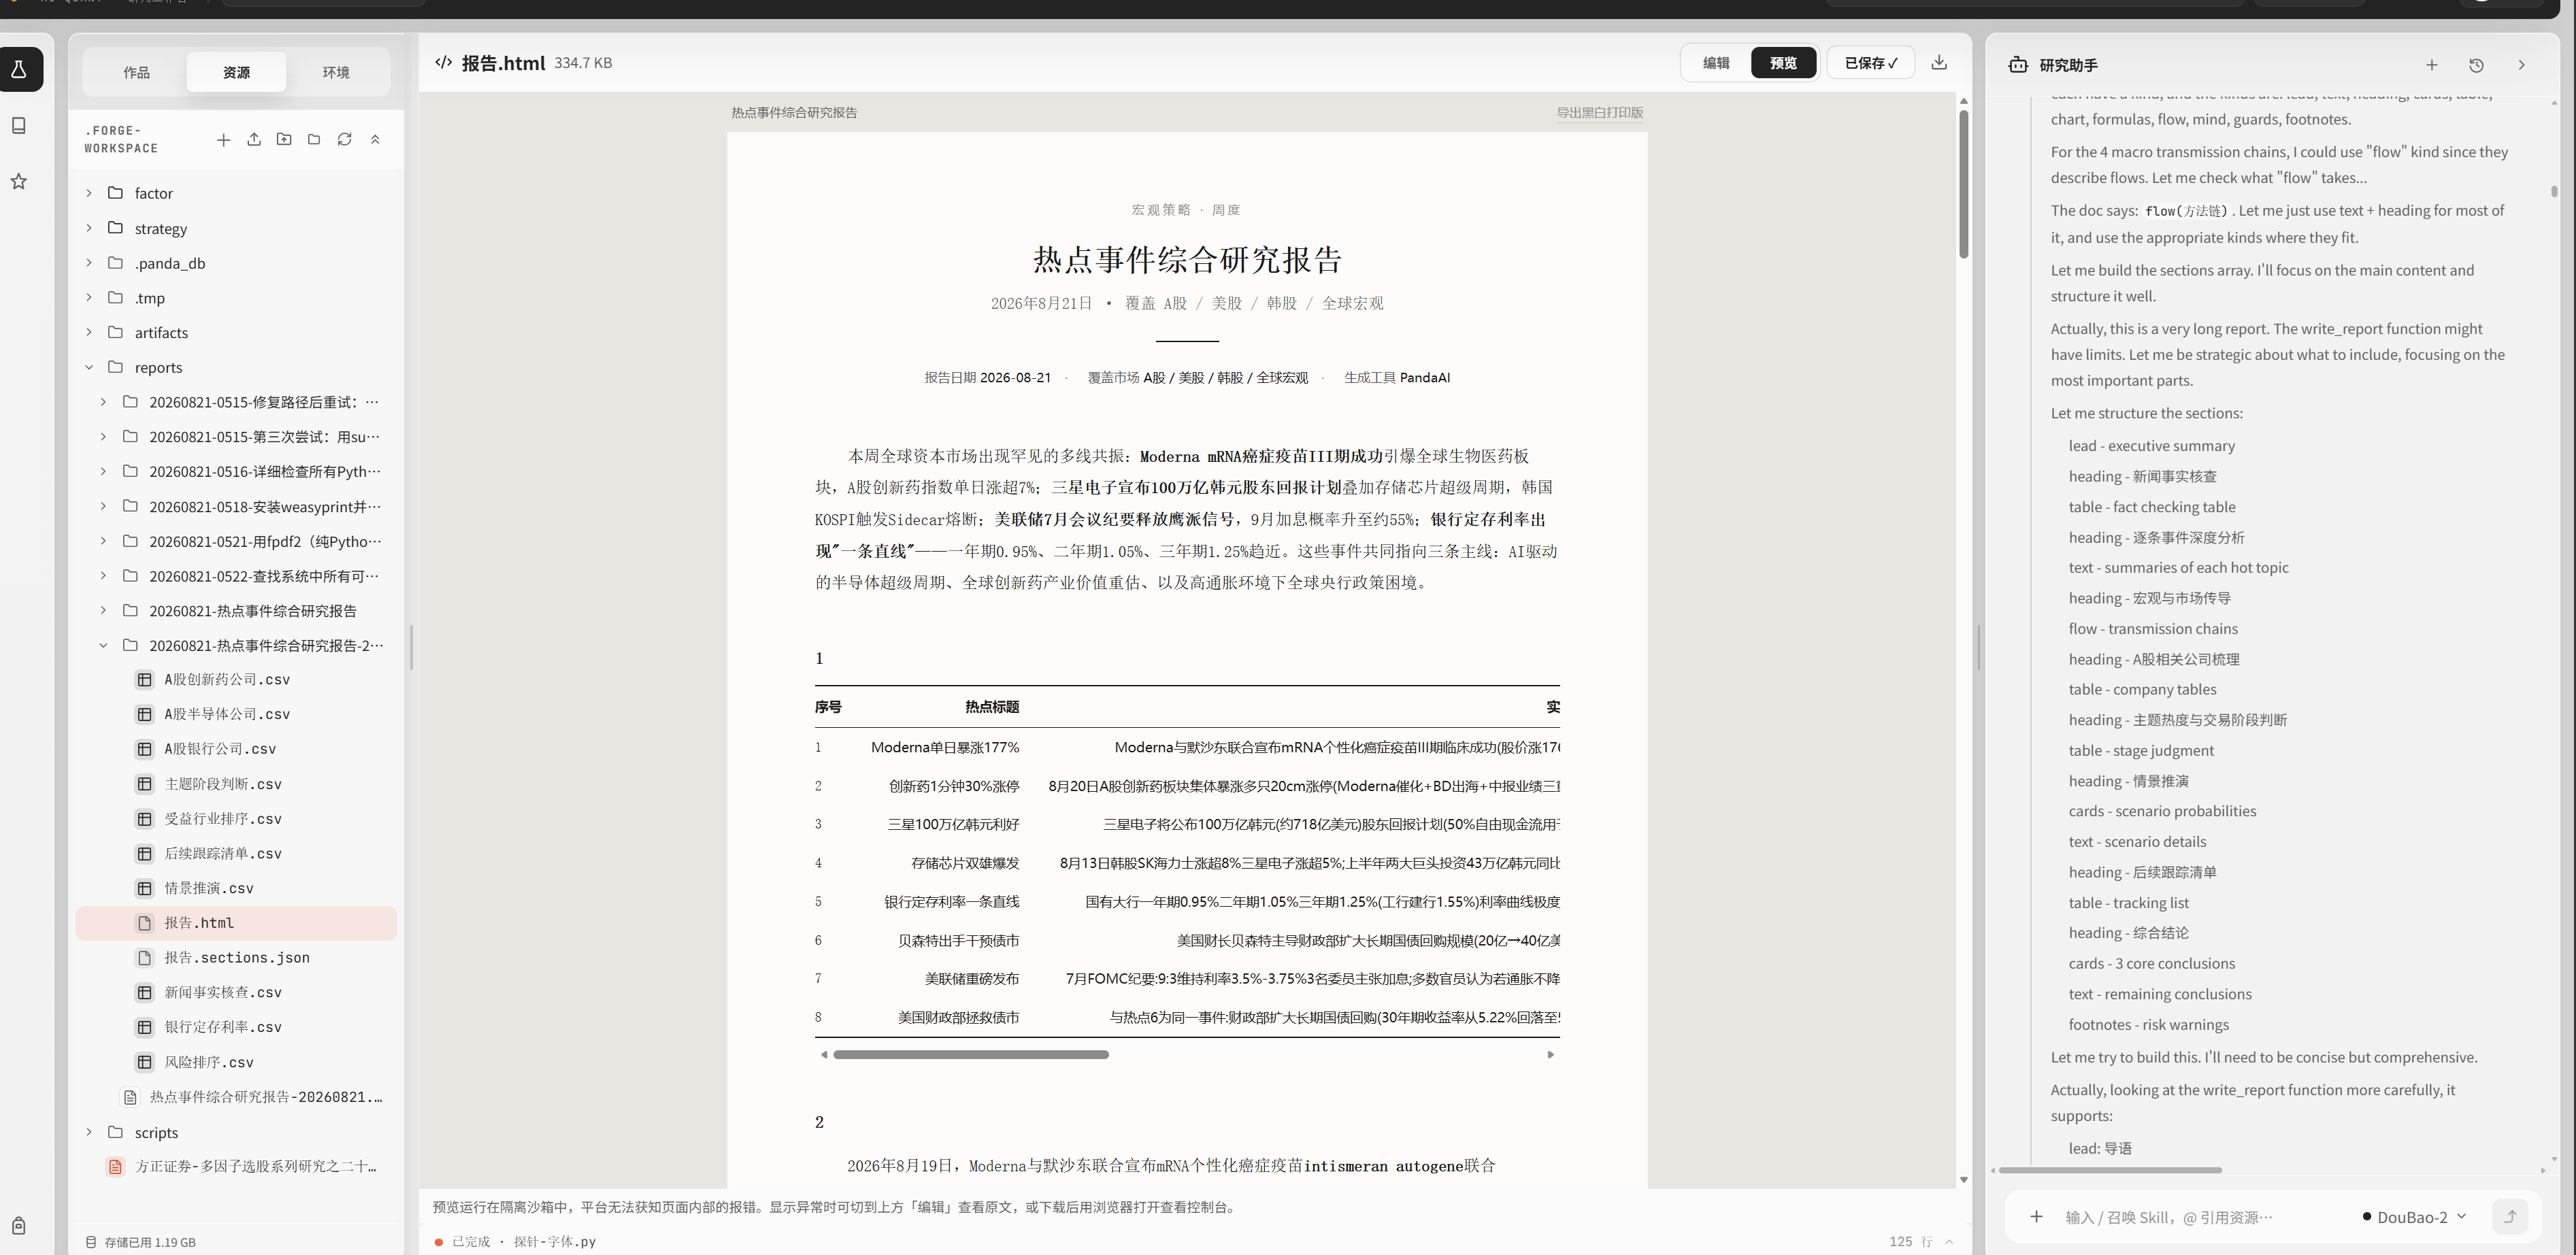
Task: Download the 报告.html file
Action: (1939, 62)
